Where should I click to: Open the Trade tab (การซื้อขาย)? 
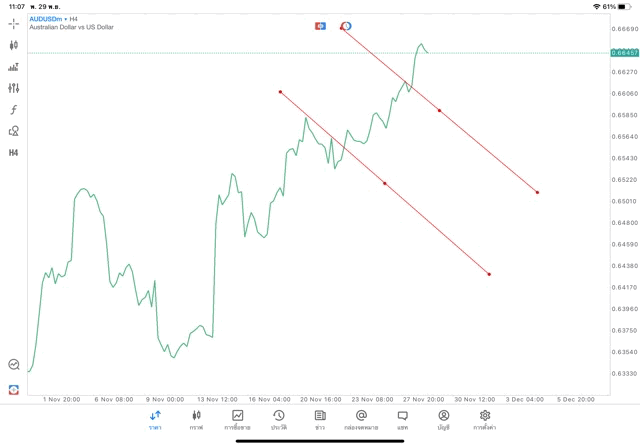click(x=237, y=420)
